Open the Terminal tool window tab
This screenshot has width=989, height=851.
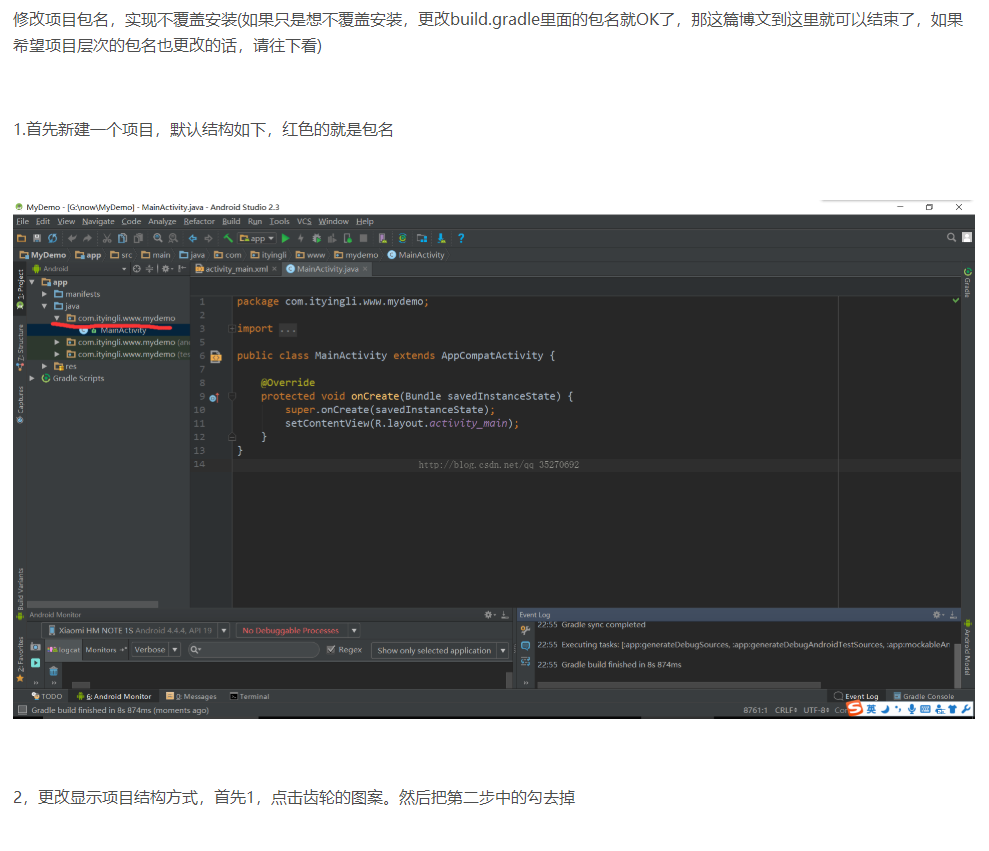[x=250, y=696]
